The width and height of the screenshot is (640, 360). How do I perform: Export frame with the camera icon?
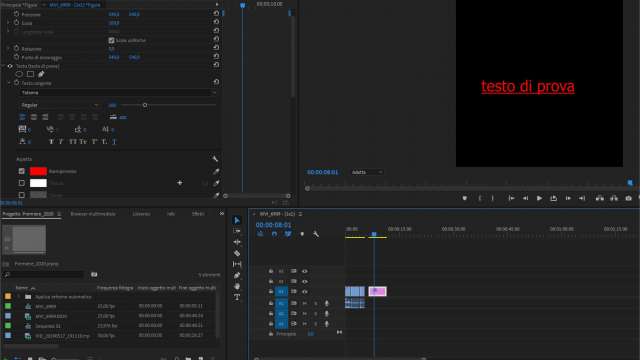tap(629, 198)
